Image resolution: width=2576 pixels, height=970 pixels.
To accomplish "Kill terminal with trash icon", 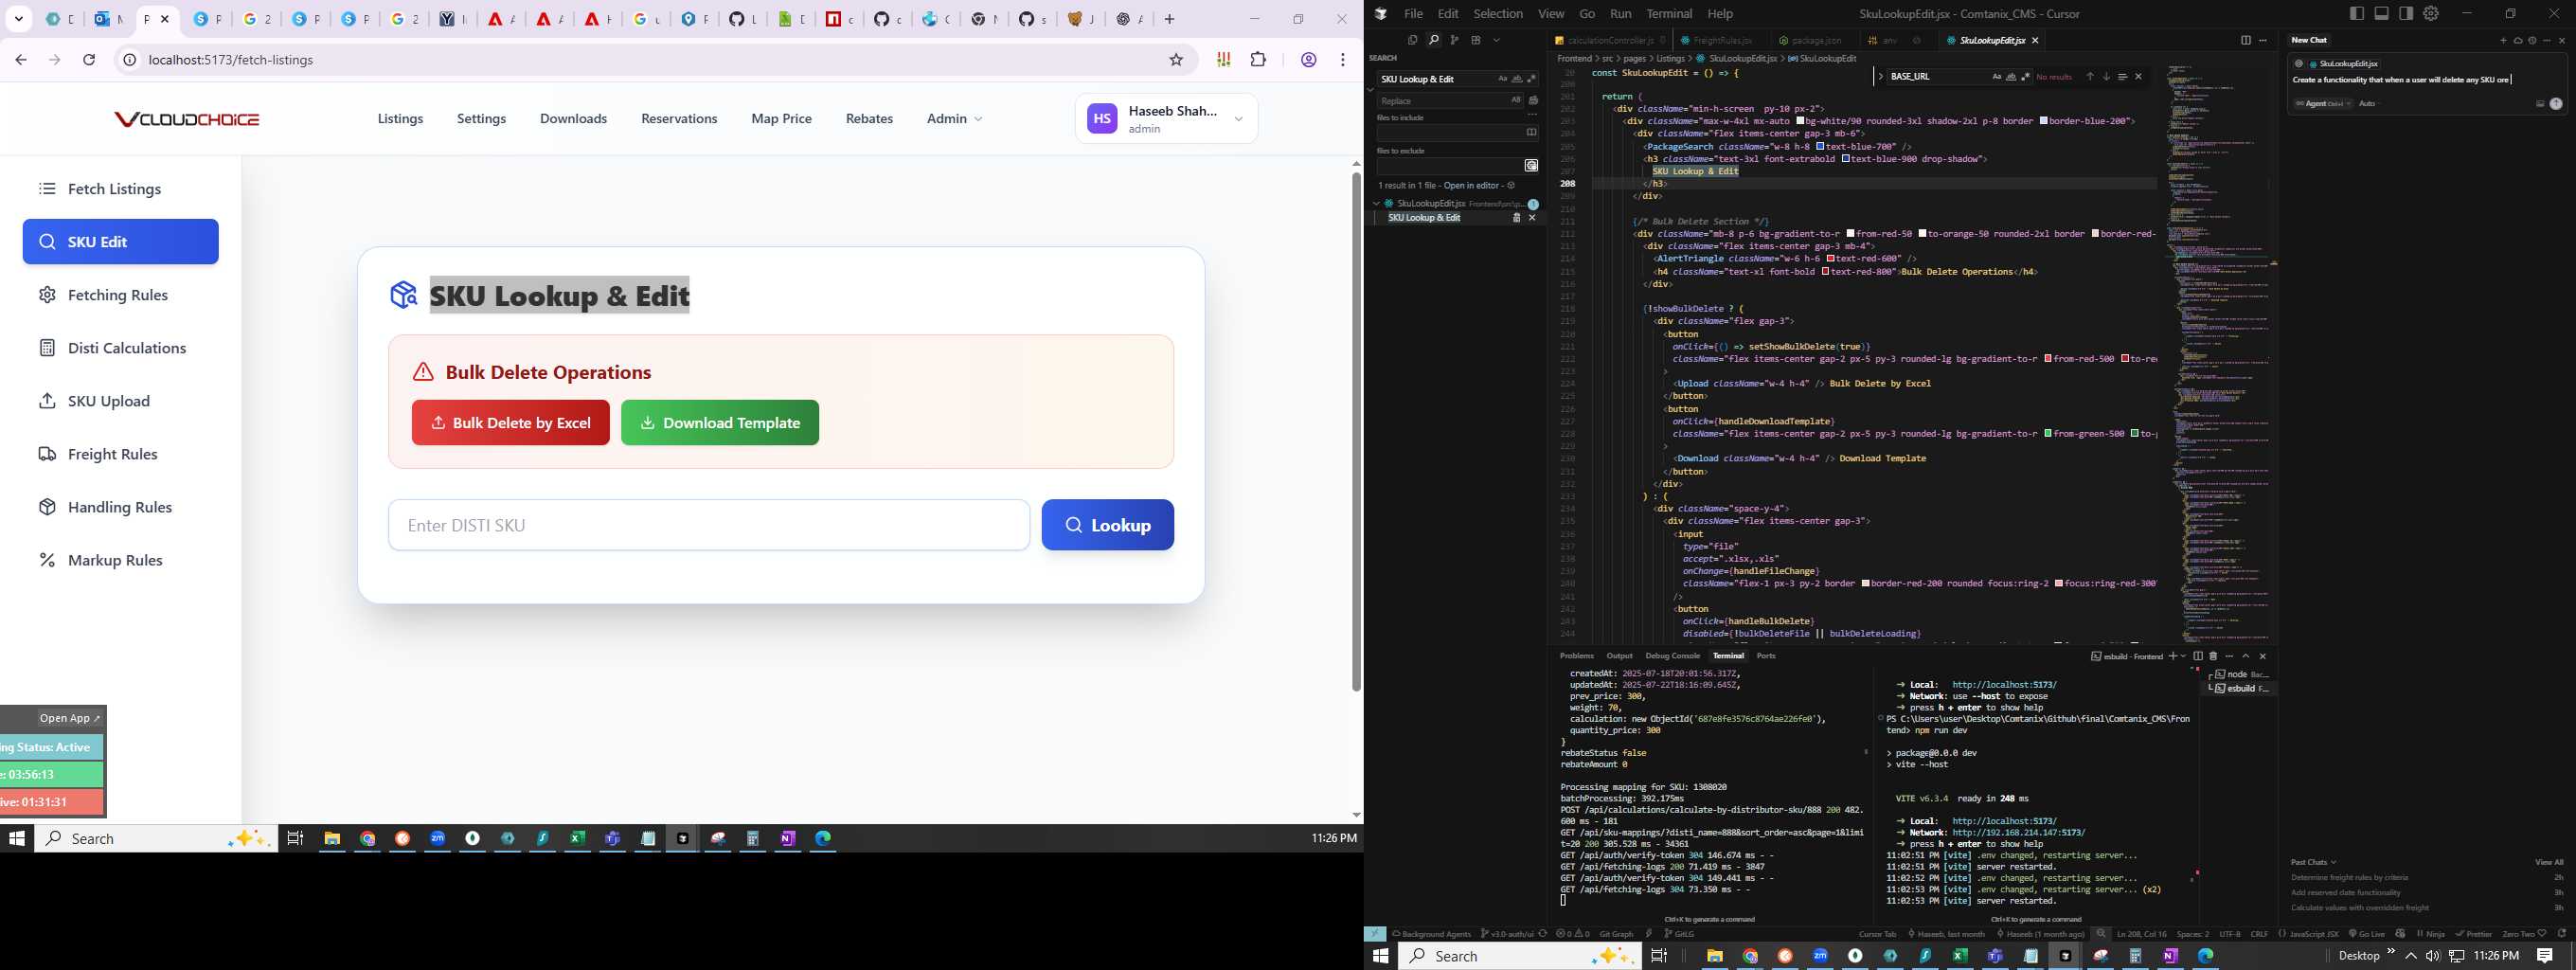I will tap(2213, 657).
